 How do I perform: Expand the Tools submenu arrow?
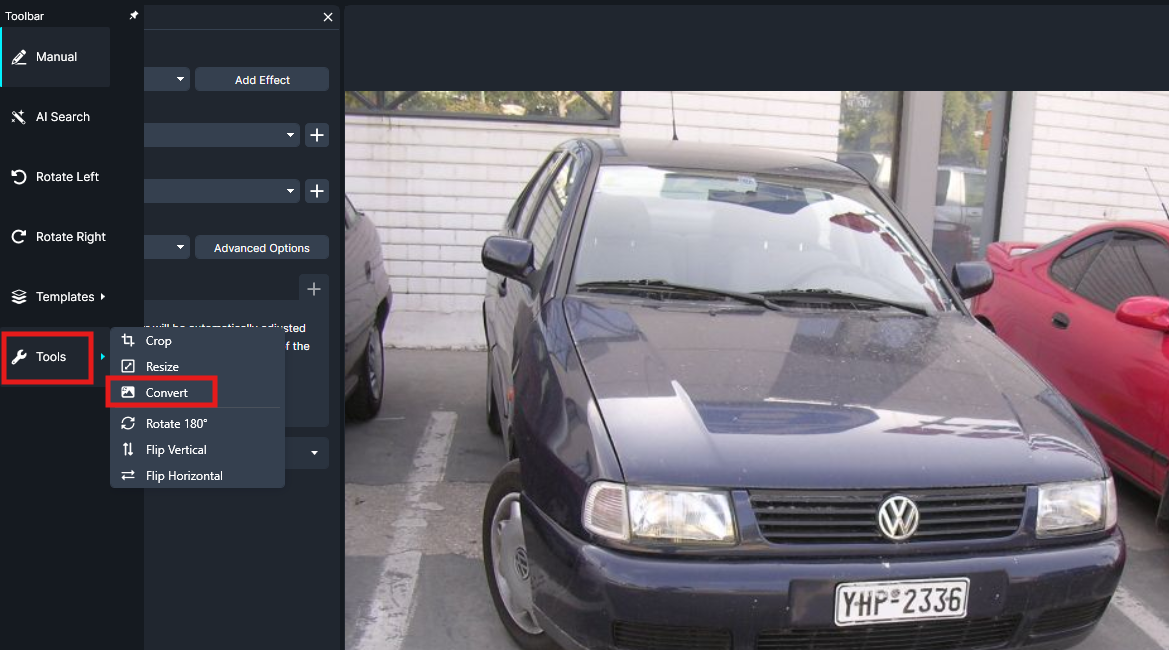pos(103,357)
